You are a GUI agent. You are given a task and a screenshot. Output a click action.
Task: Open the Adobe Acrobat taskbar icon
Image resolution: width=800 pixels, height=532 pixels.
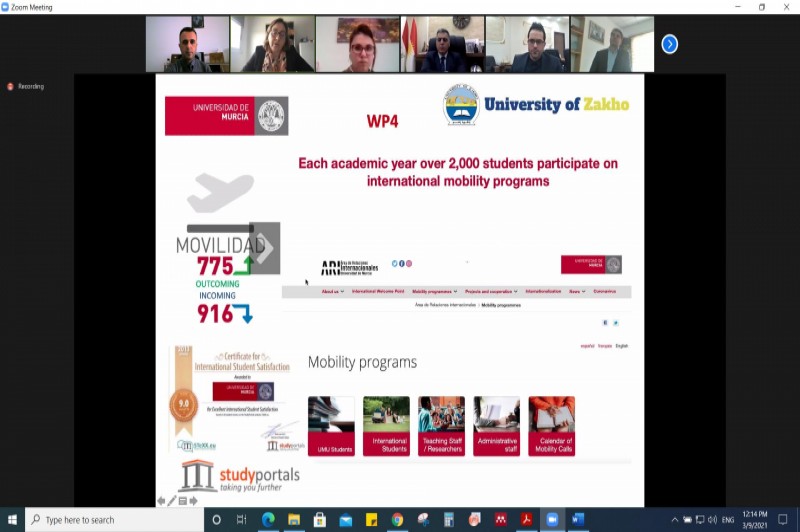(526, 520)
